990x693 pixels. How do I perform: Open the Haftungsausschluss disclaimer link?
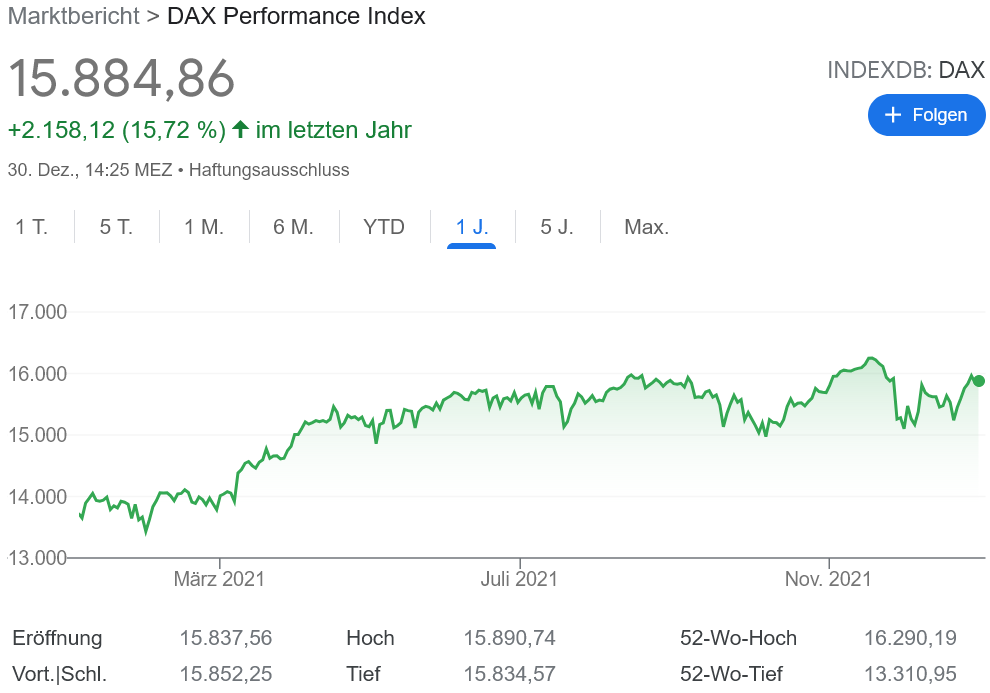pos(269,170)
